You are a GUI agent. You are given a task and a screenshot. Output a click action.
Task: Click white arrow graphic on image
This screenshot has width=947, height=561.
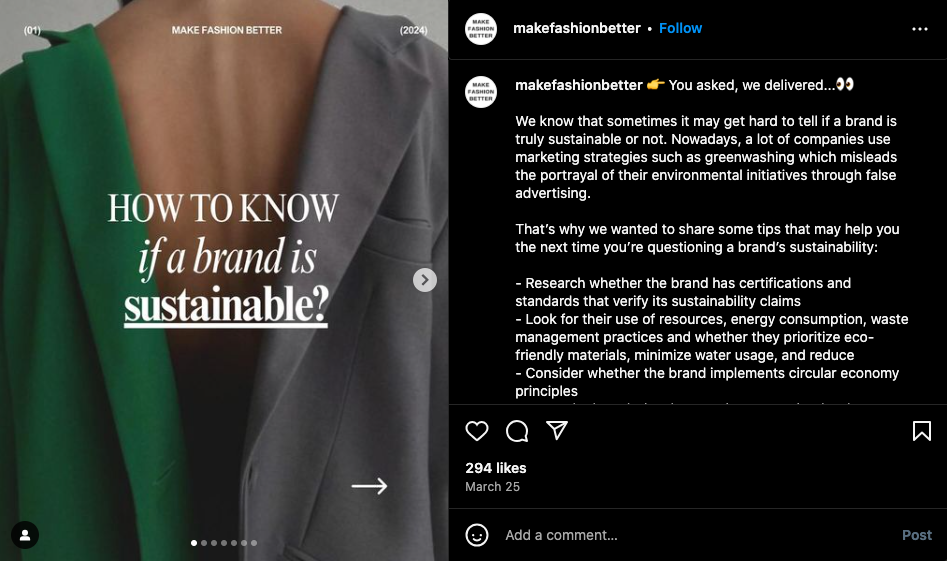coord(370,486)
